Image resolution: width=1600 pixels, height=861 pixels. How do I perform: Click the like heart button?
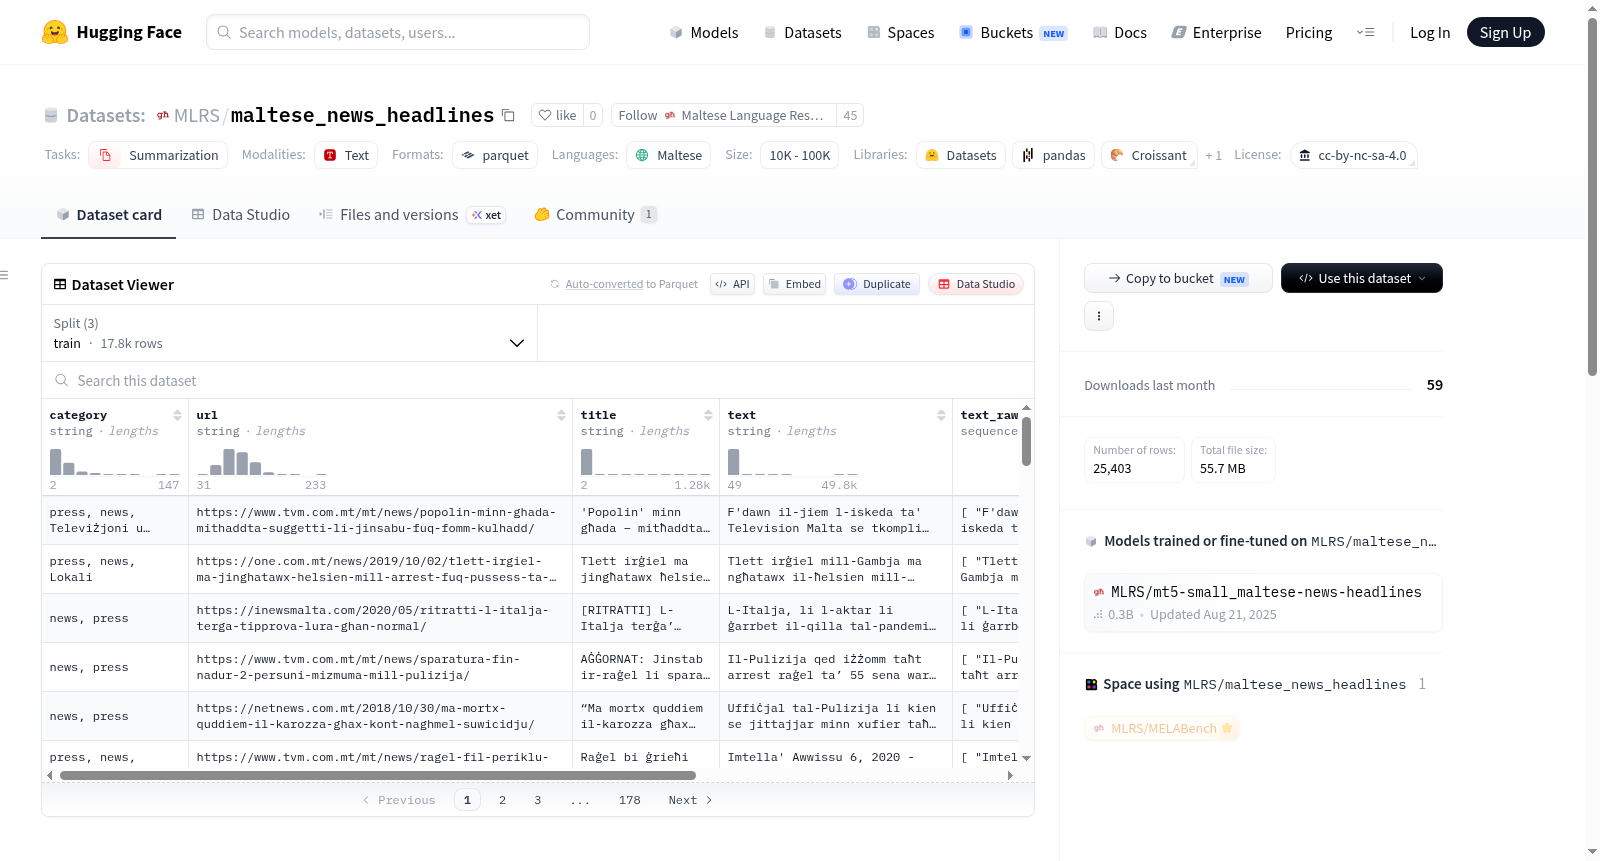pyautogui.click(x=557, y=115)
